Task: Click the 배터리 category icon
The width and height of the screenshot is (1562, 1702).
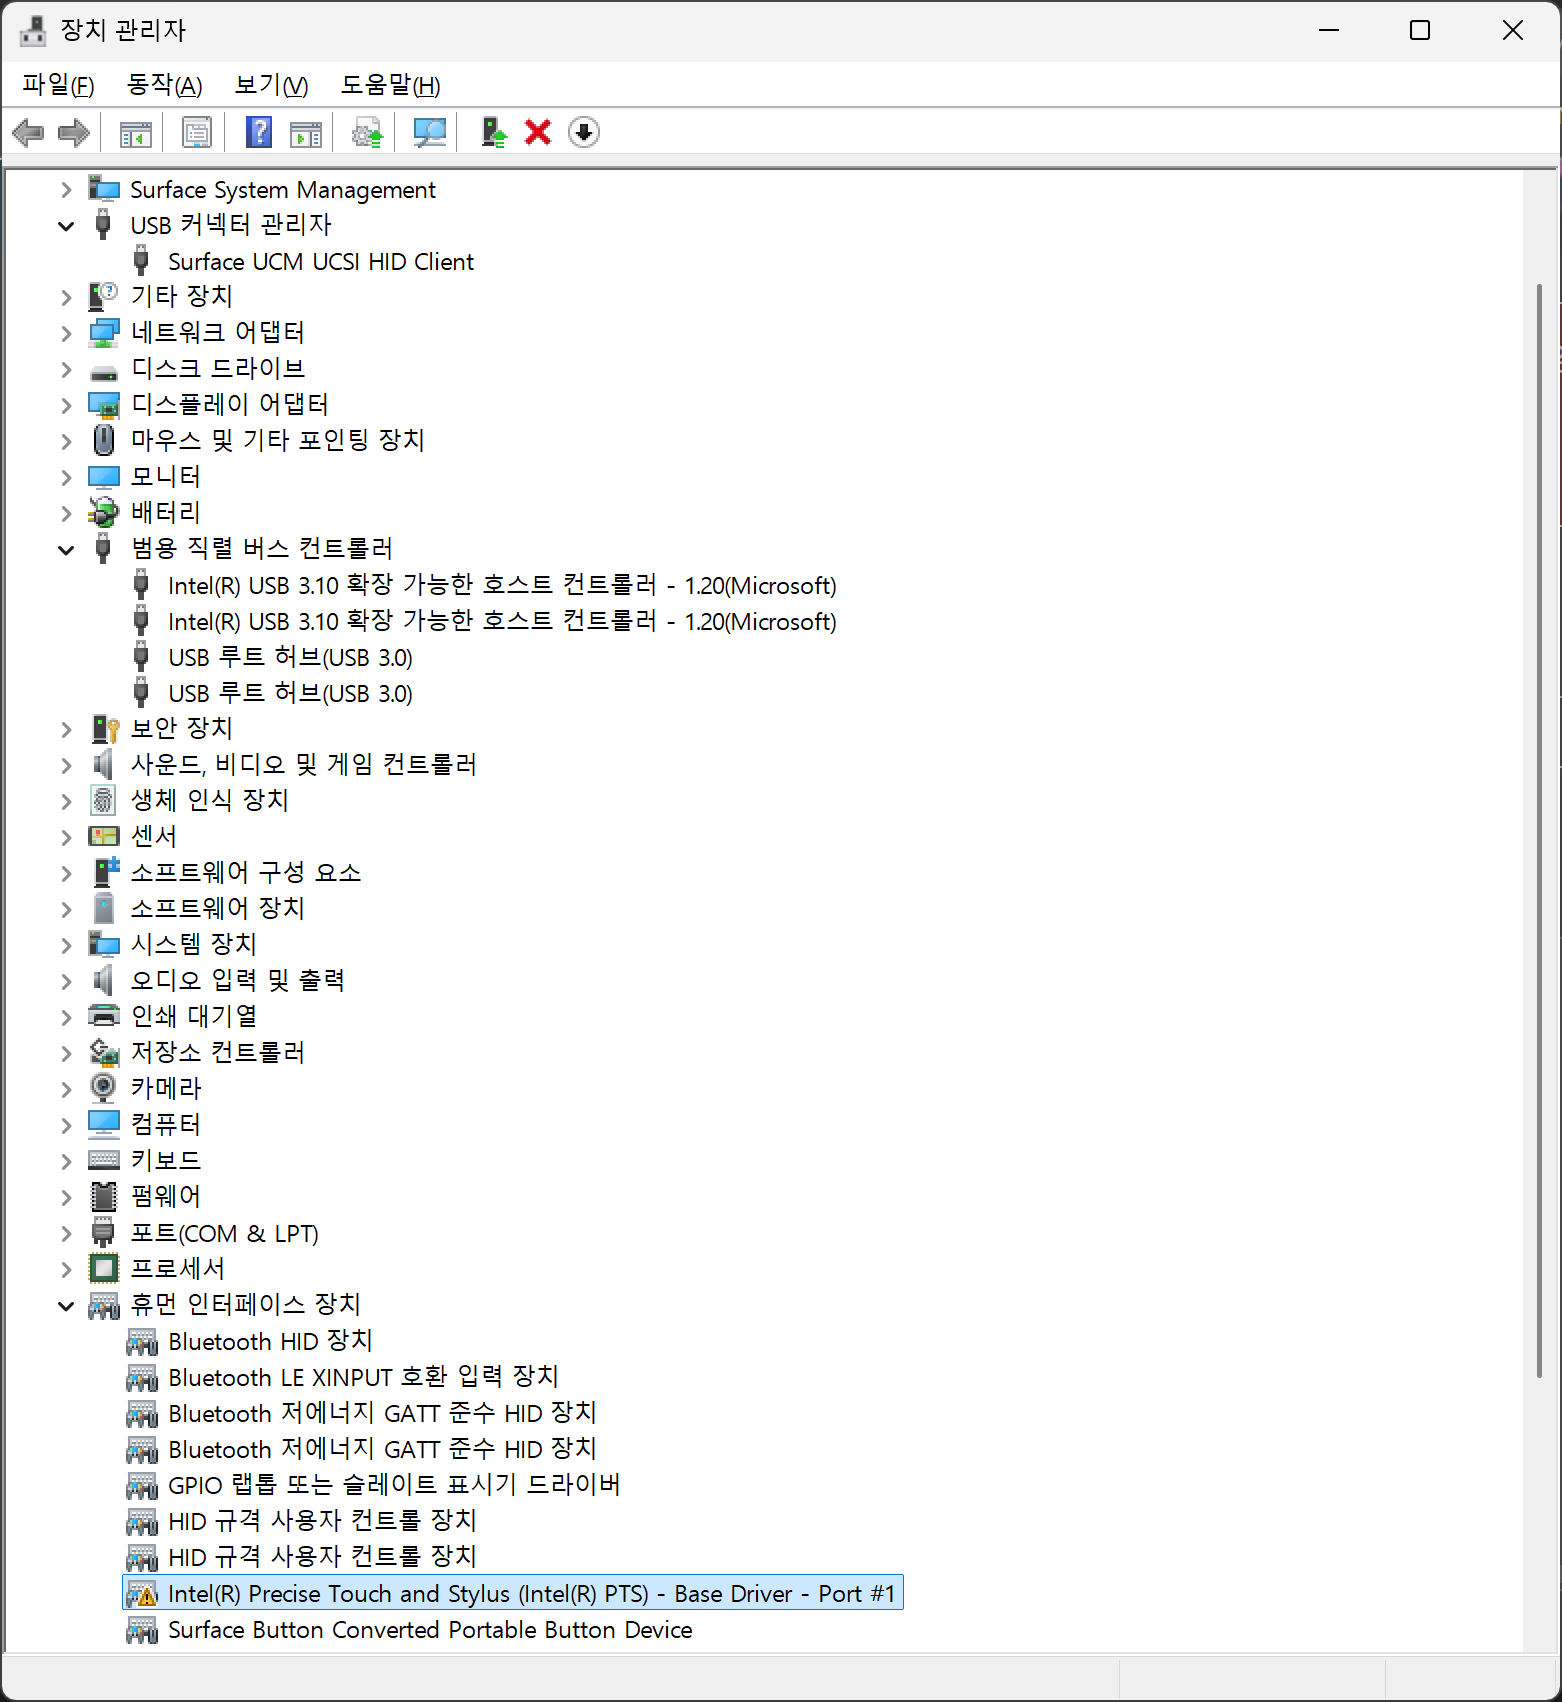Action: pyautogui.click(x=103, y=513)
